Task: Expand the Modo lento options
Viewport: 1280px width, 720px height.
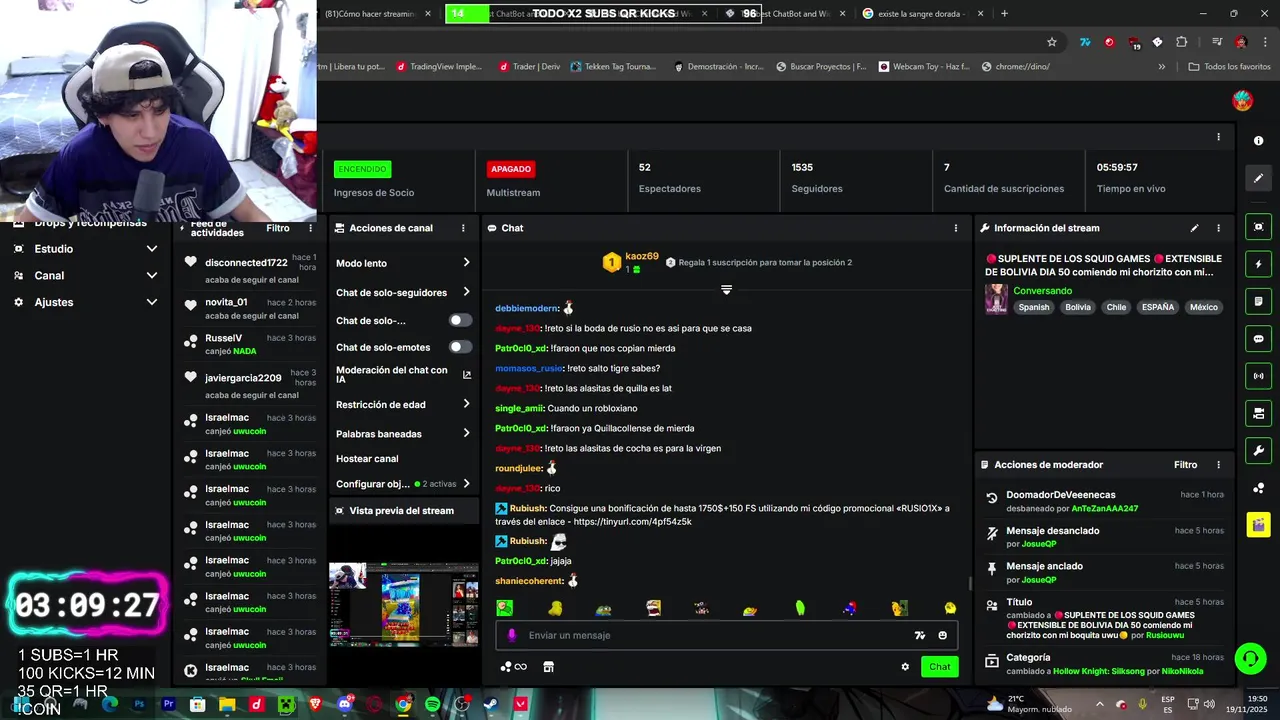Action: click(x=466, y=263)
